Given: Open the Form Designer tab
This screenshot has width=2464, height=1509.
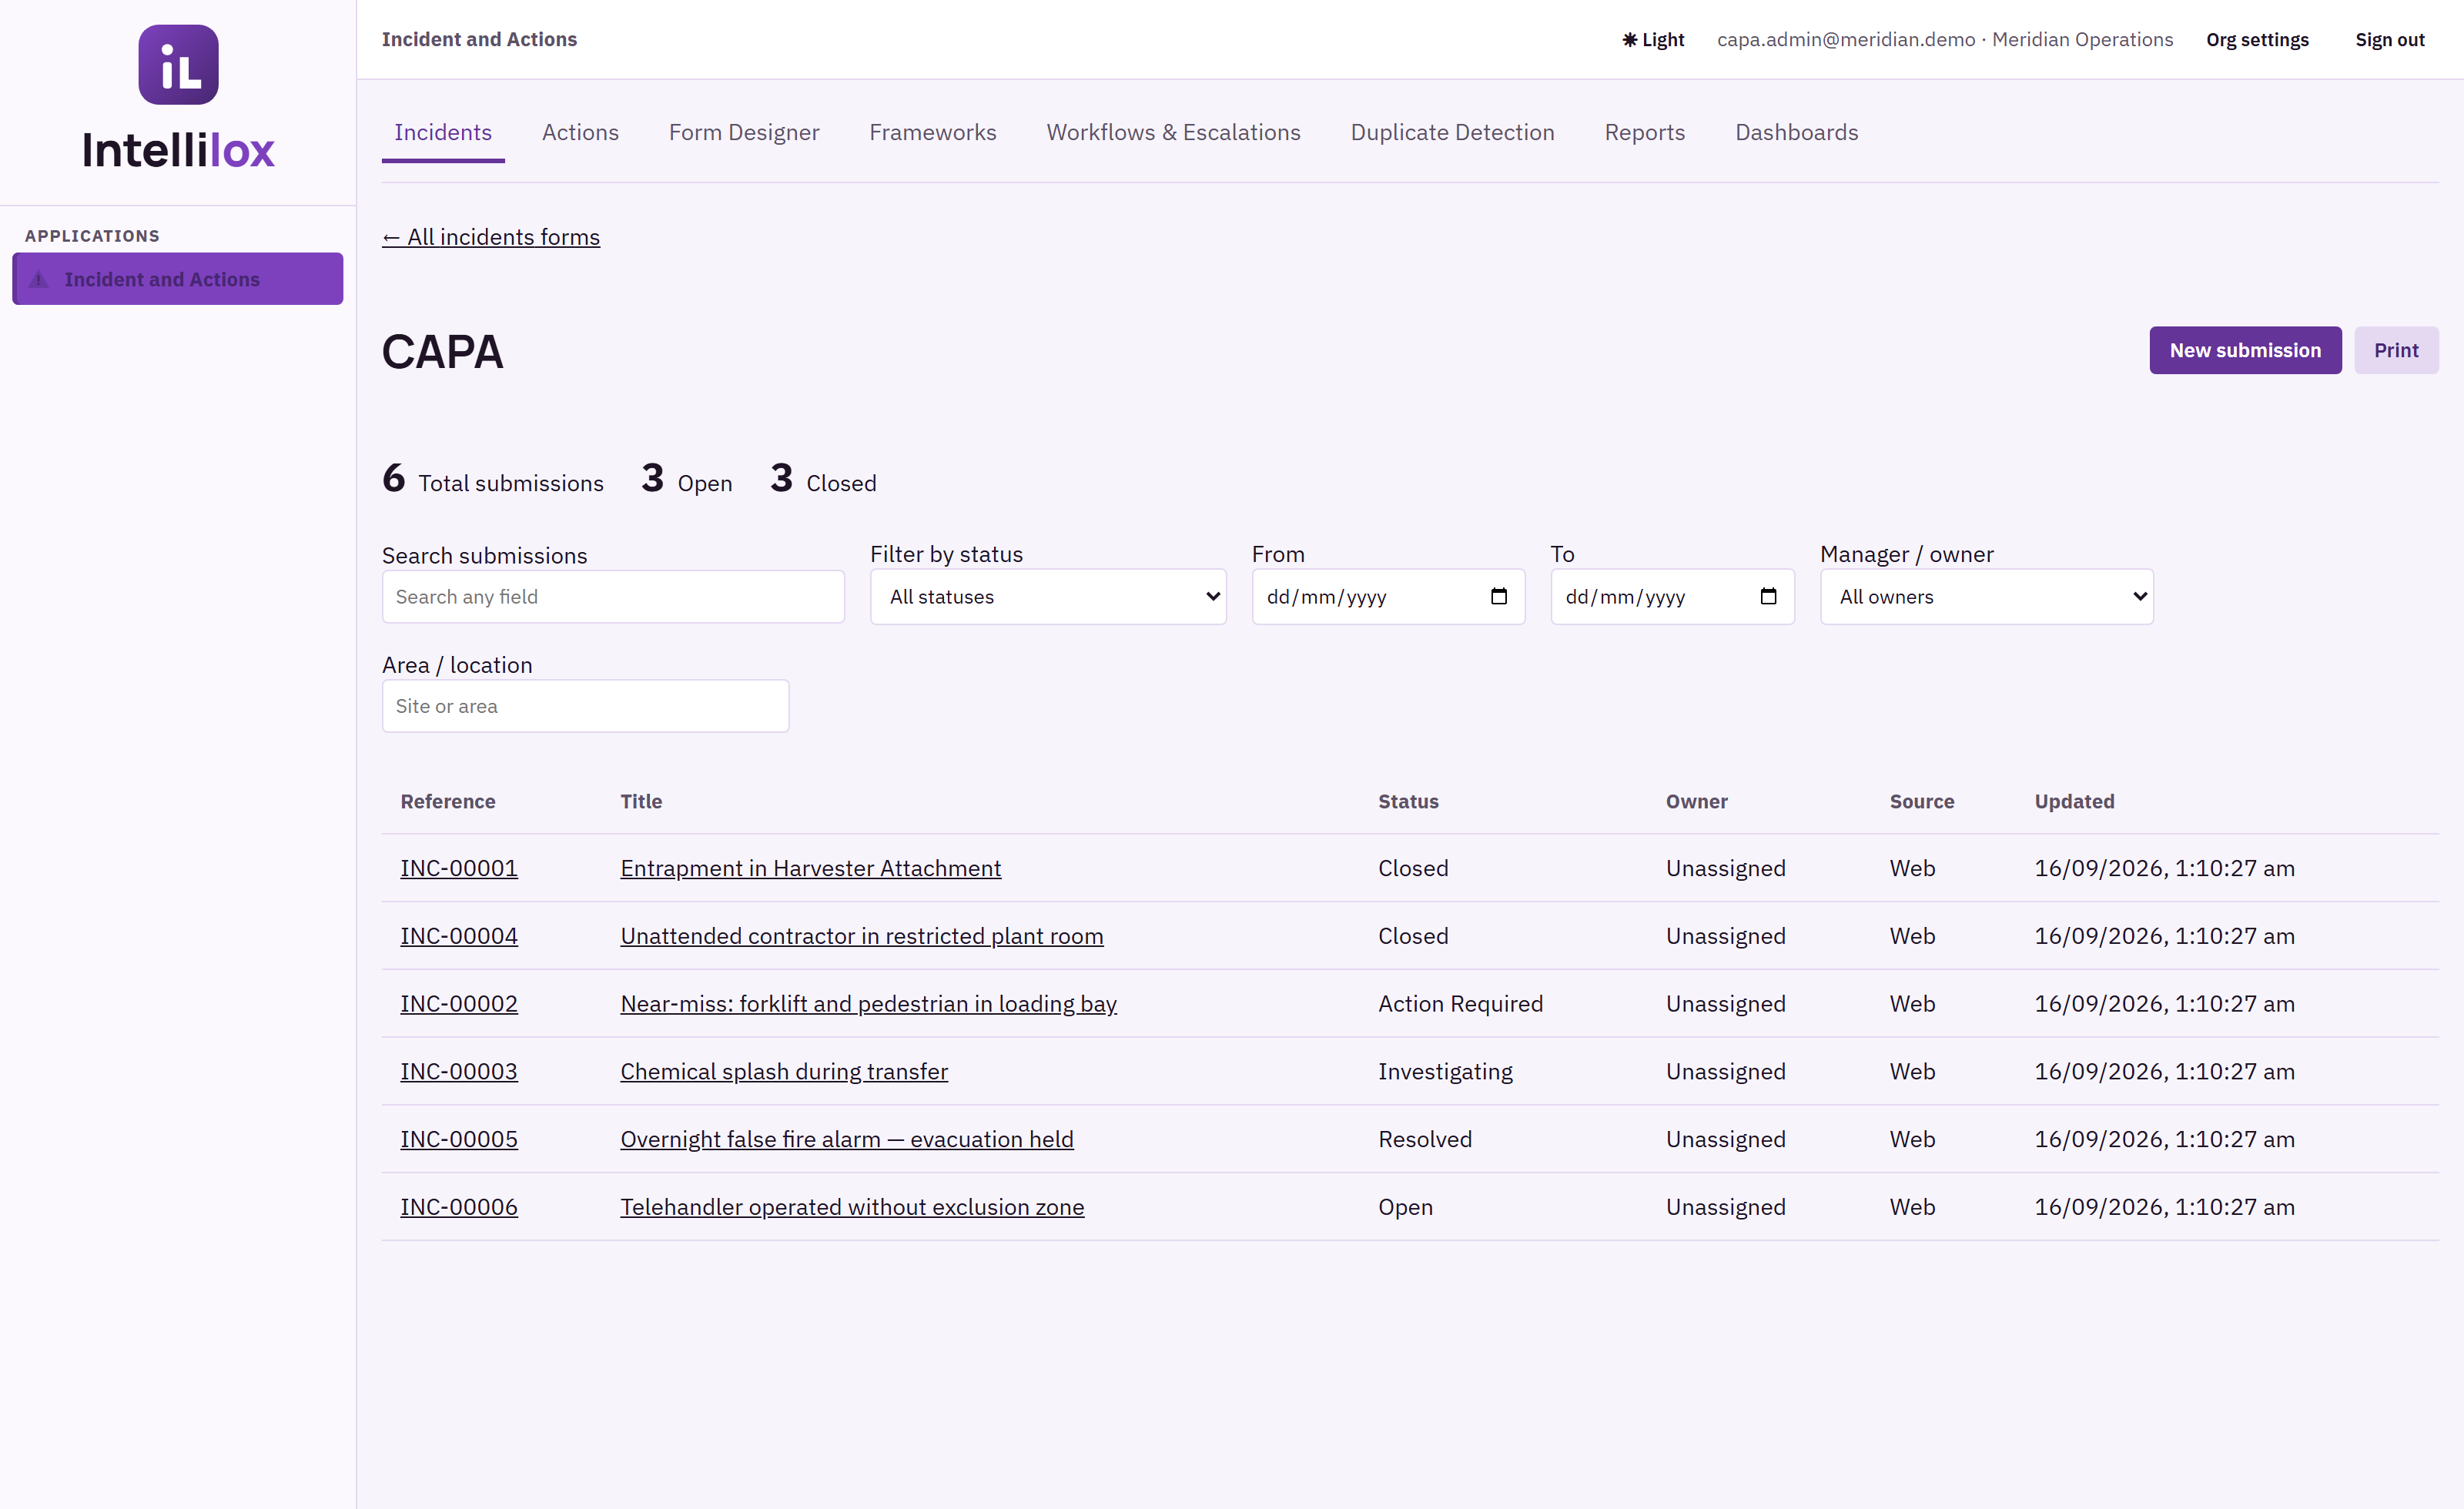Looking at the screenshot, I should 744,133.
